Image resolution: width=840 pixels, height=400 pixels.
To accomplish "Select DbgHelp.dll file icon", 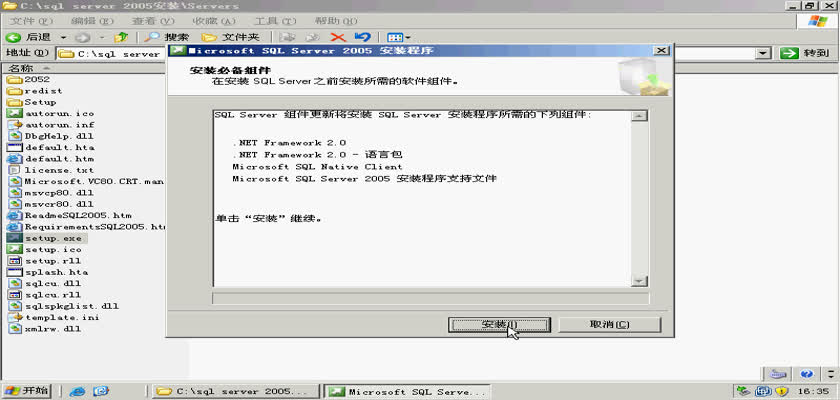I will (15, 136).
